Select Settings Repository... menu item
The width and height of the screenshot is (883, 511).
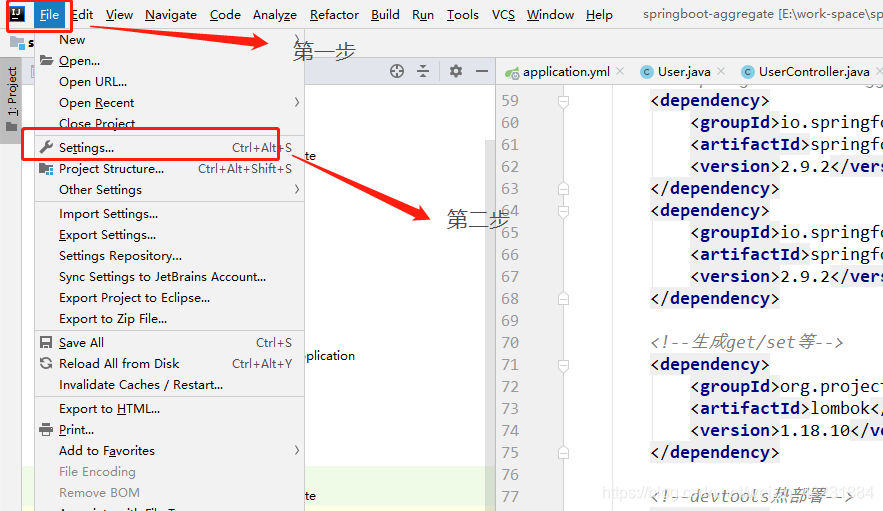[170, 256]
